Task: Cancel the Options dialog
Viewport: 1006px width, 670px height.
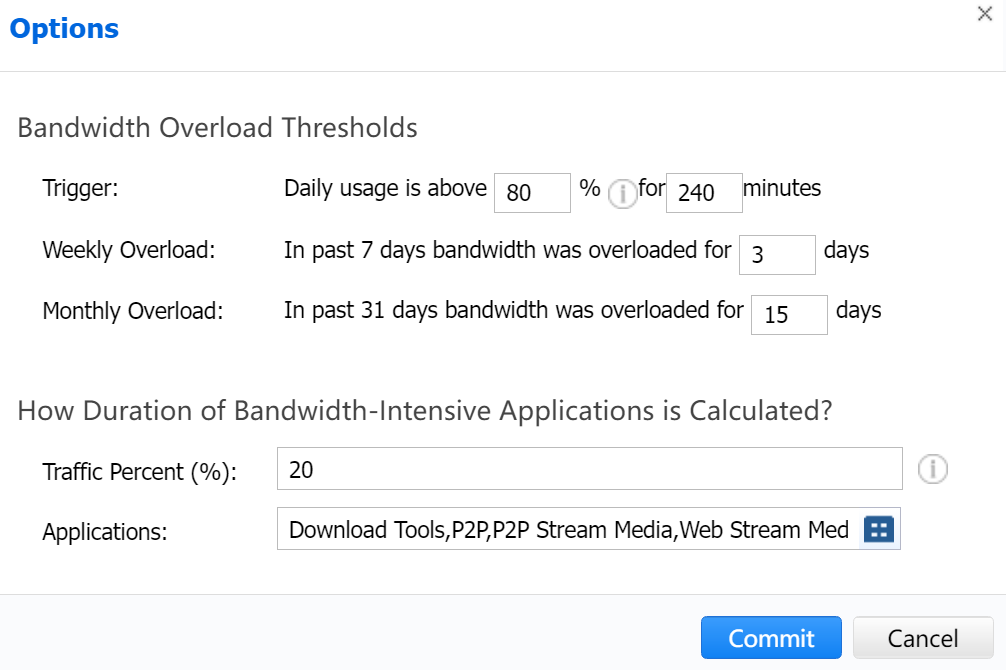Action: [922, 639]
